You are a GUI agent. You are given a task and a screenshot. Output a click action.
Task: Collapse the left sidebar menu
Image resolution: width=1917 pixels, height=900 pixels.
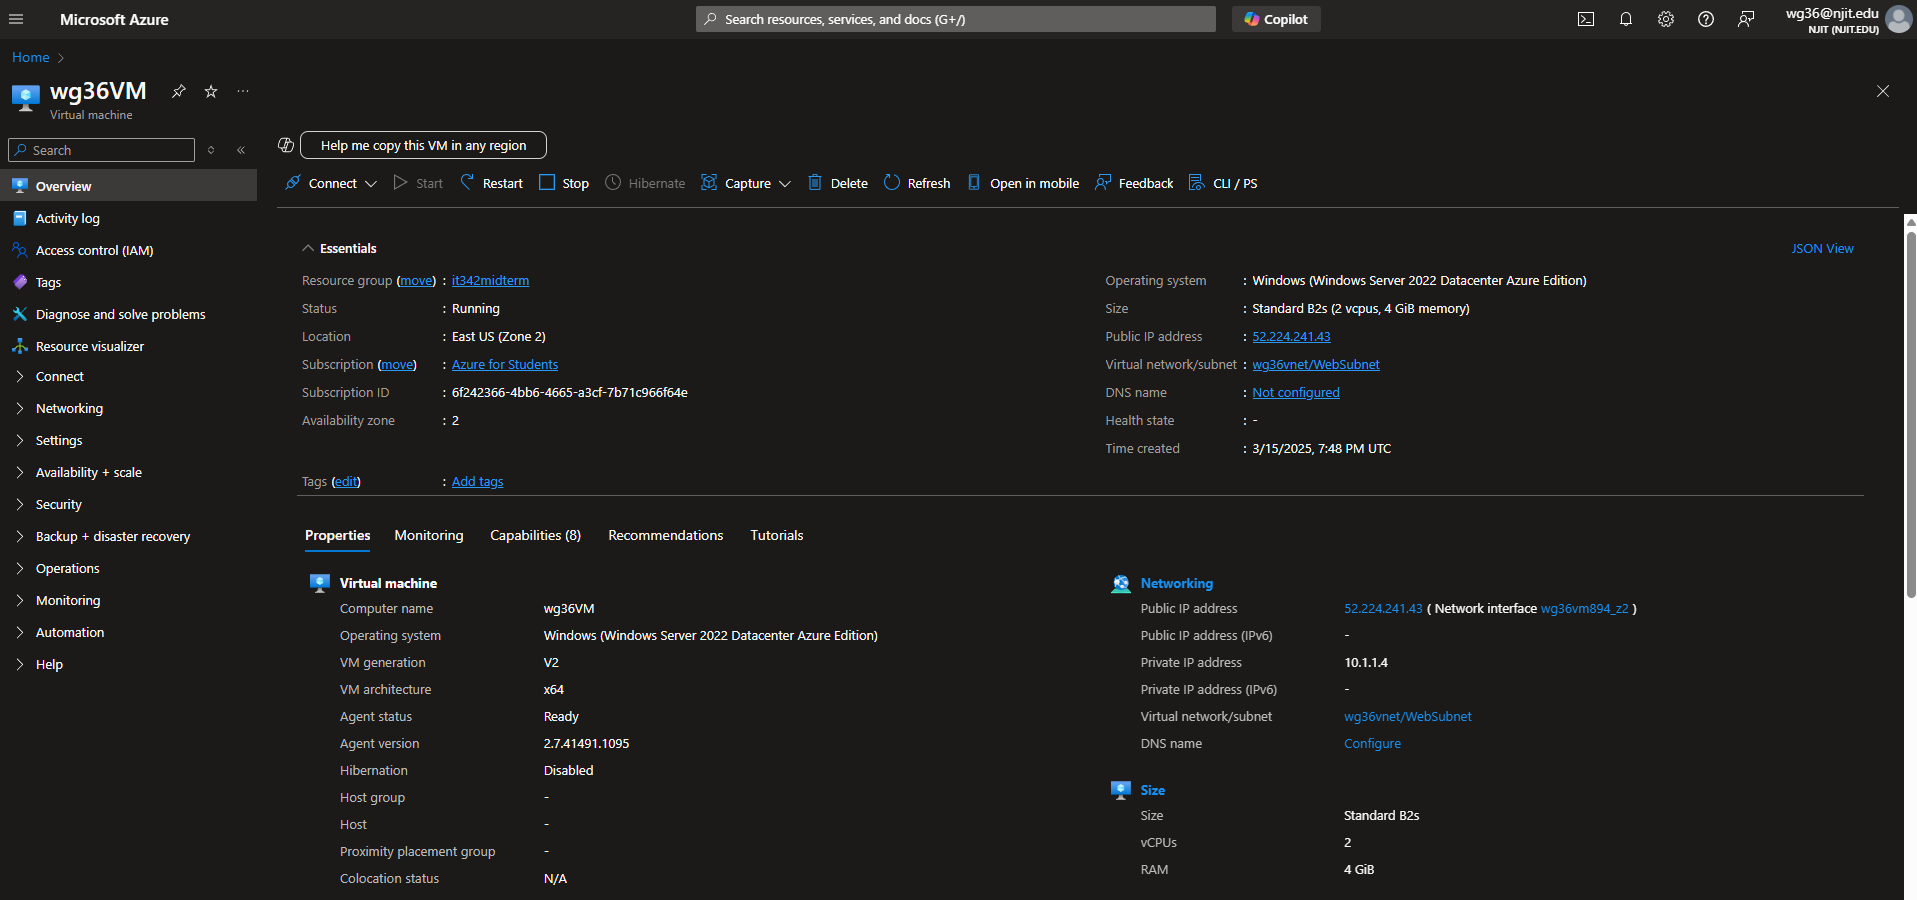pos(241,150)
